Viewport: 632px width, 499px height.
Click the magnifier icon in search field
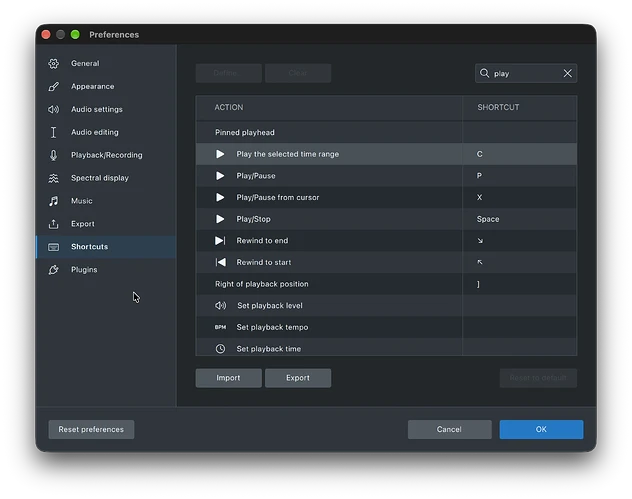click(x=484, y=73)
